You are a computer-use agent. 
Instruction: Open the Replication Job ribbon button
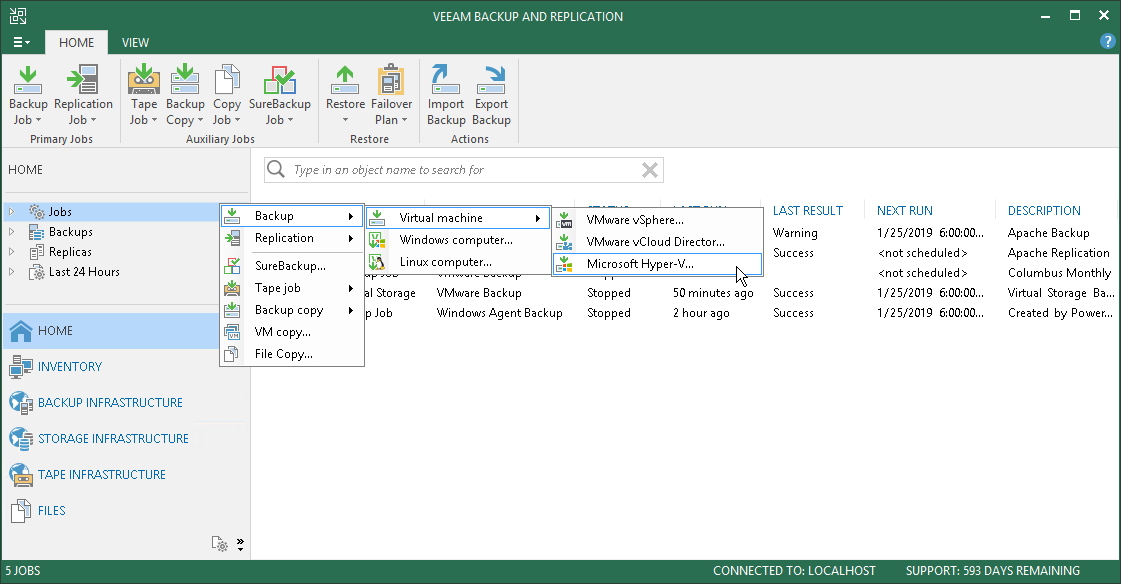83,95
